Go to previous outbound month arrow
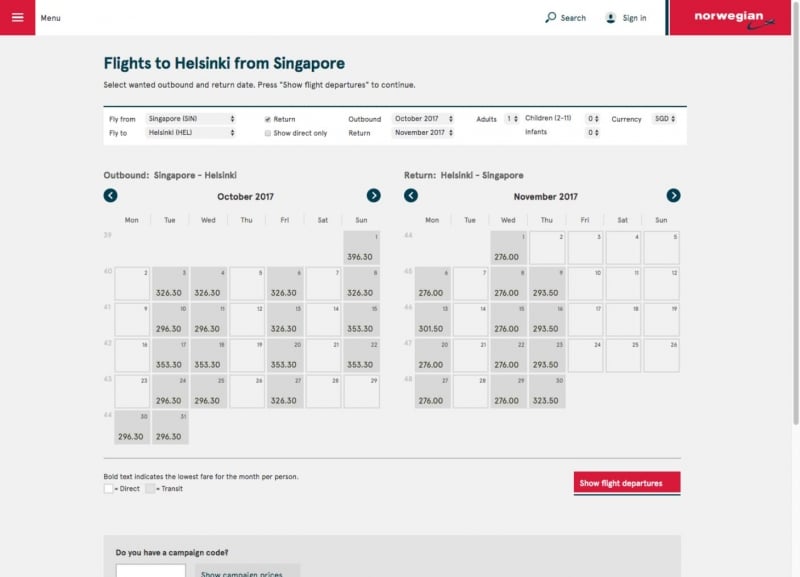 coord(110,196)
